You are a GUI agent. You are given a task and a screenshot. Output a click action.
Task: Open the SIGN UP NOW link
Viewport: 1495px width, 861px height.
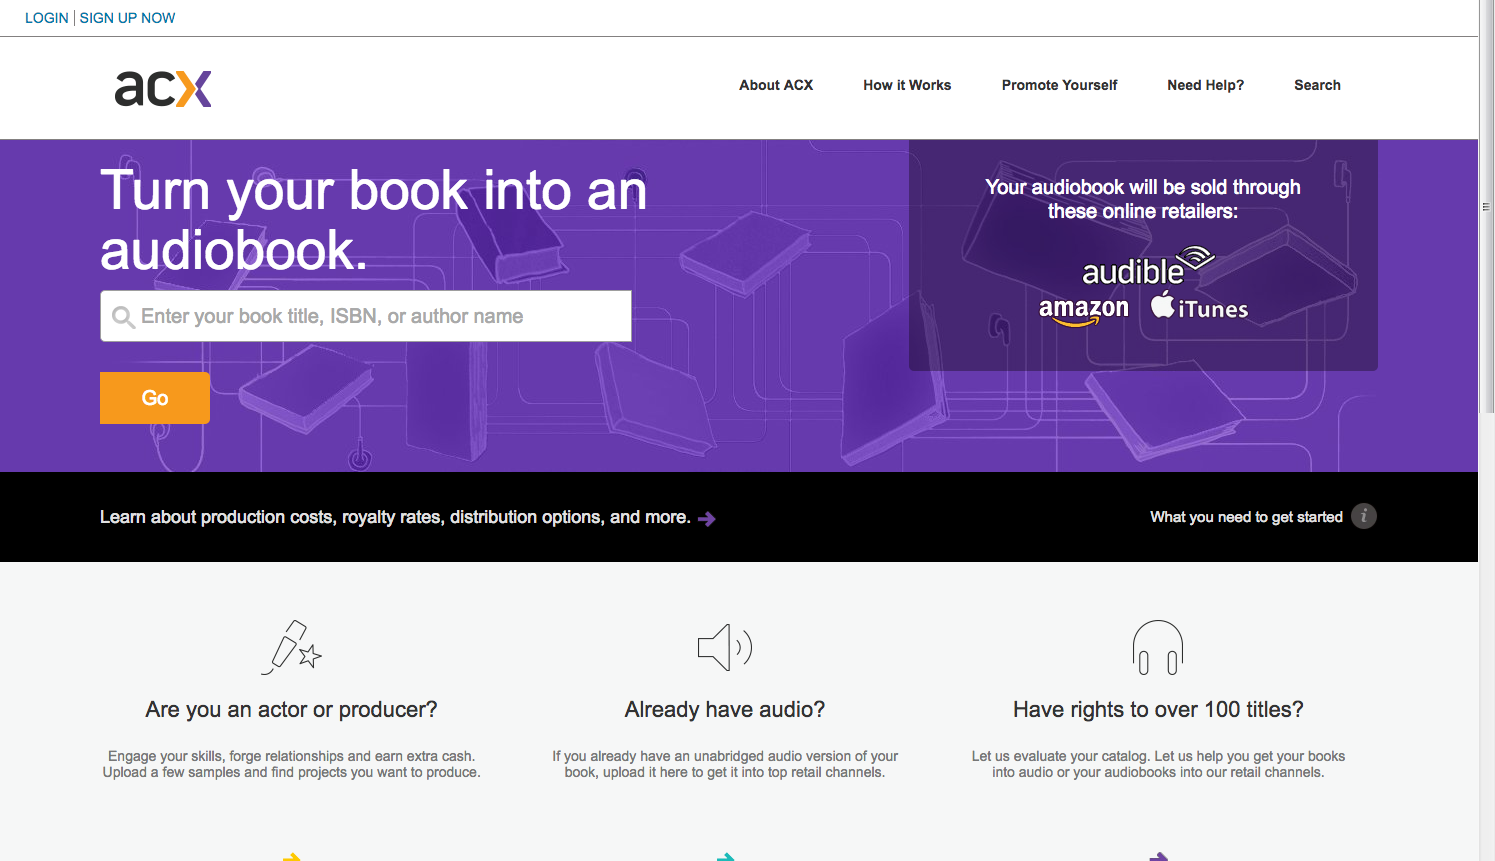(x=127, y=18)
